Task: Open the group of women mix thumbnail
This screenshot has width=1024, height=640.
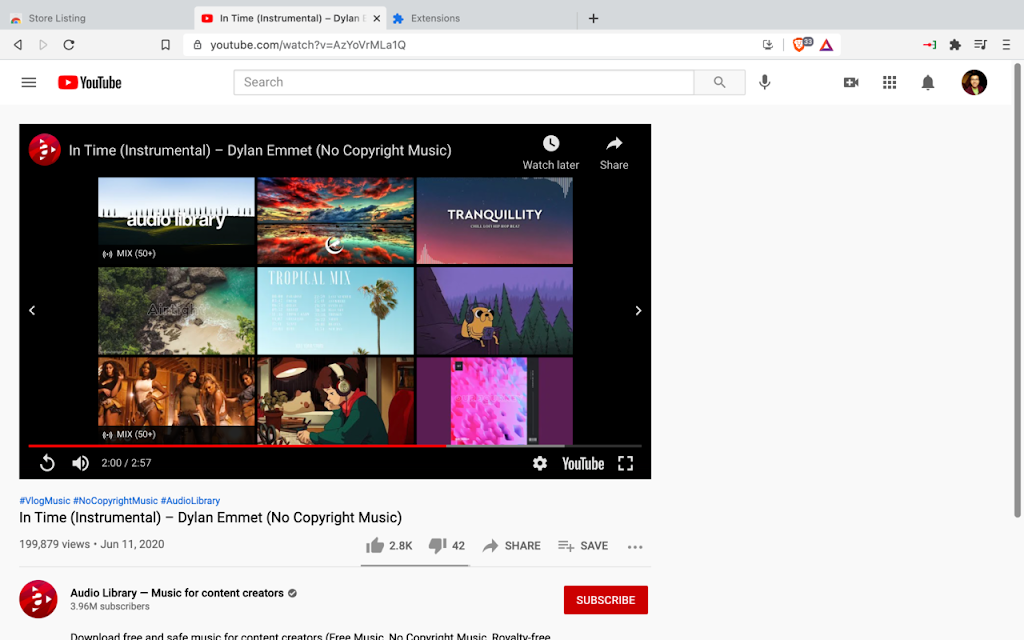Action: click(x=176, y=400)
